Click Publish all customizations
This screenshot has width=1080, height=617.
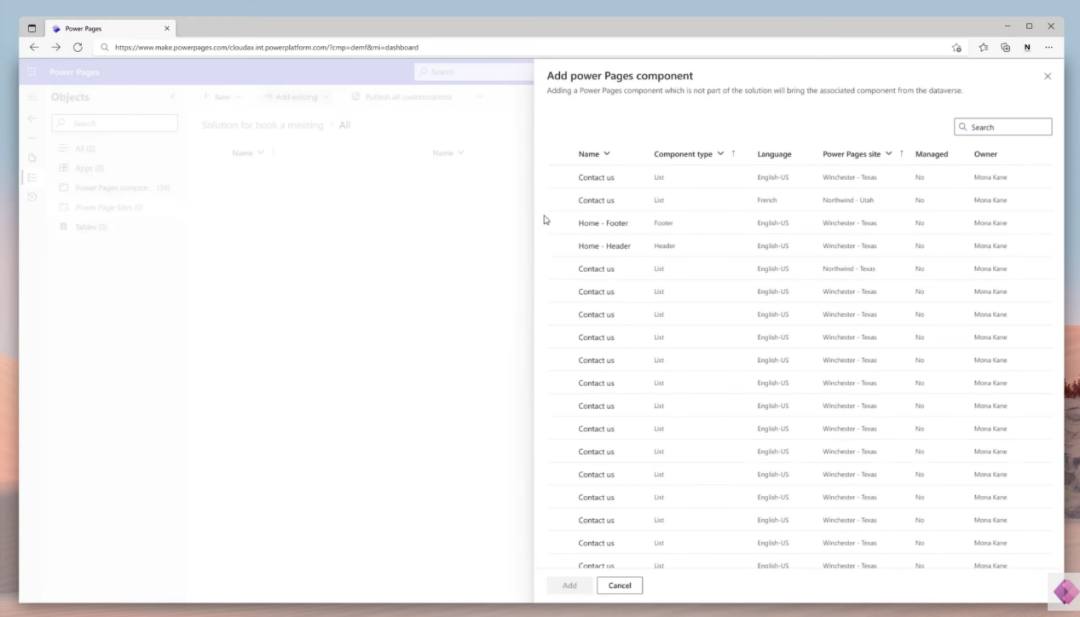[x=402, y=97]
